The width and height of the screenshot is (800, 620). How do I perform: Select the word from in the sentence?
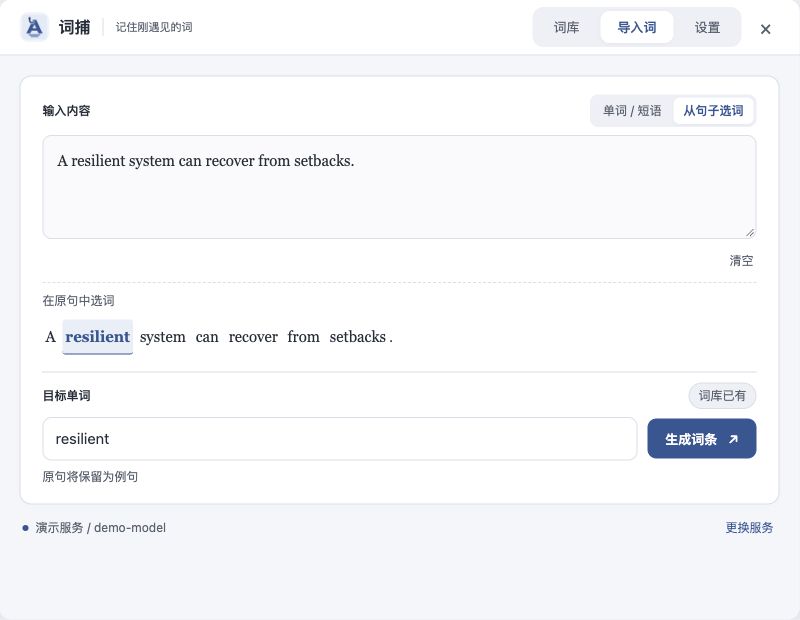(303, 337)
